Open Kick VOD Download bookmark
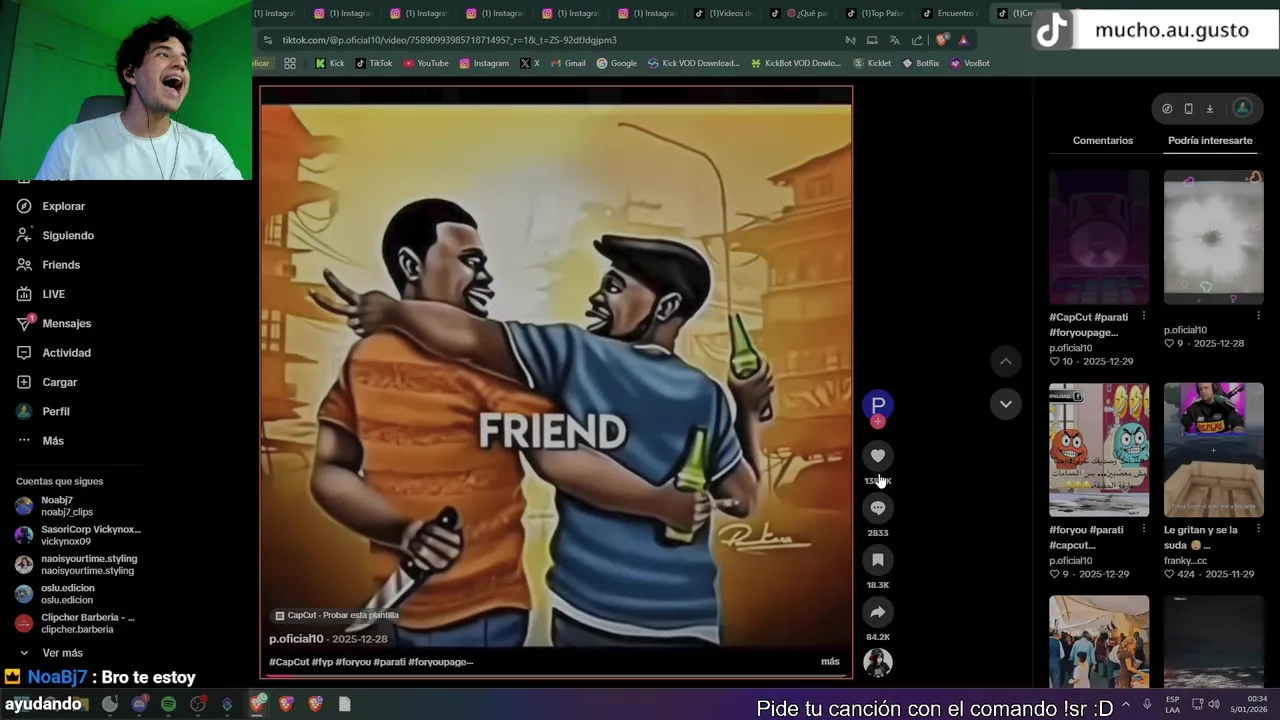Viewport: 1280px width, 720px height. 694,63
